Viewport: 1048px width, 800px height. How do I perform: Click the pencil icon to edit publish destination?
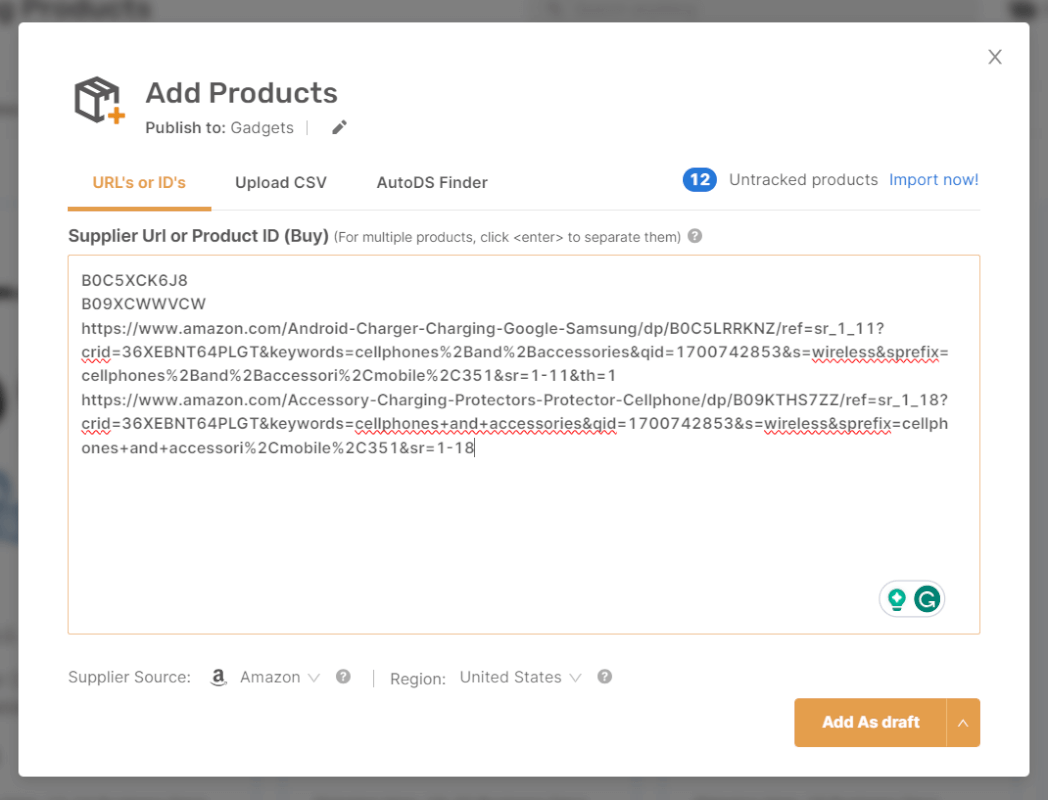[x=338, y=127]
